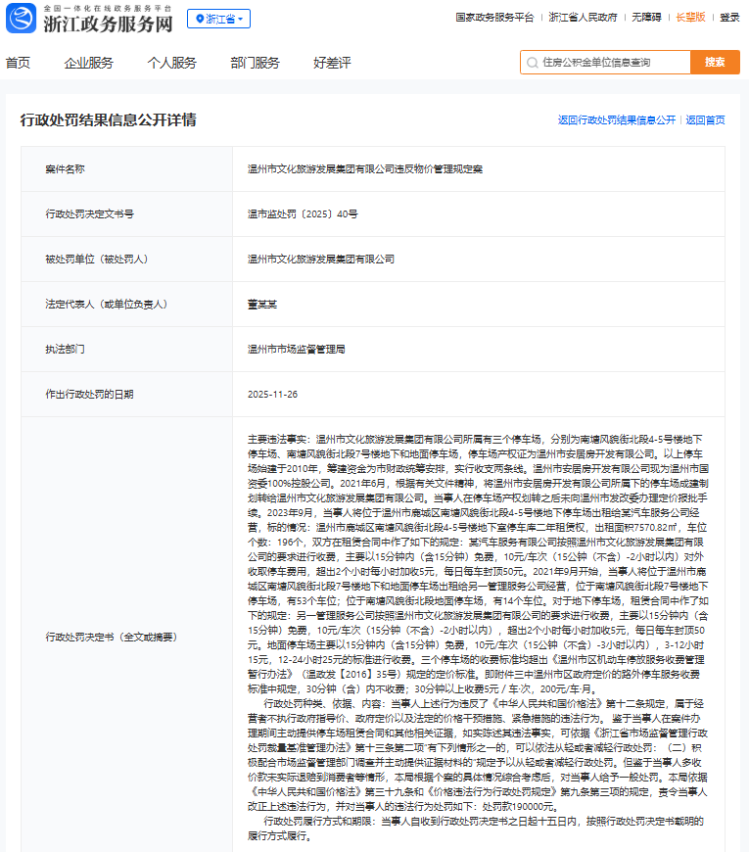Click the 行政处罚结果信息公开详情 heading
This screenshot has width=749, height=852.
[108, 120]
